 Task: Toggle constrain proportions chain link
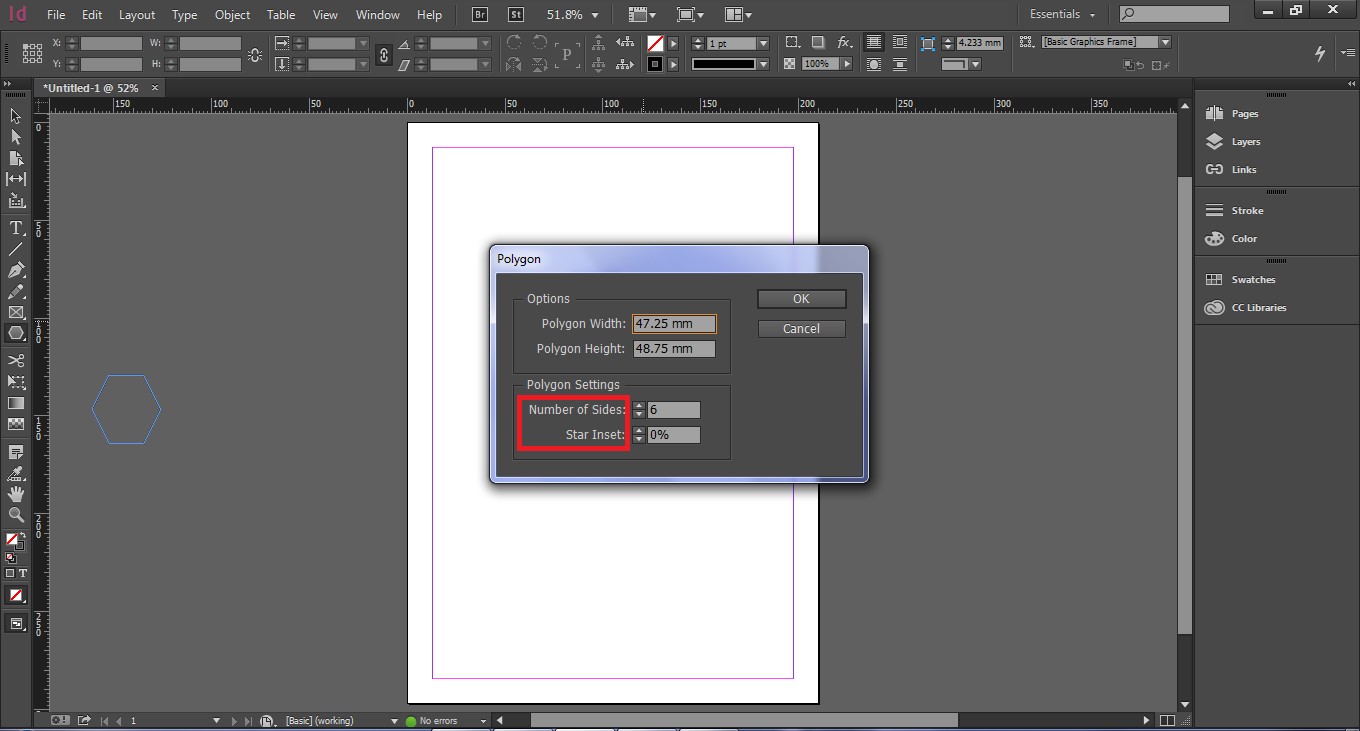tap(384, 54)
